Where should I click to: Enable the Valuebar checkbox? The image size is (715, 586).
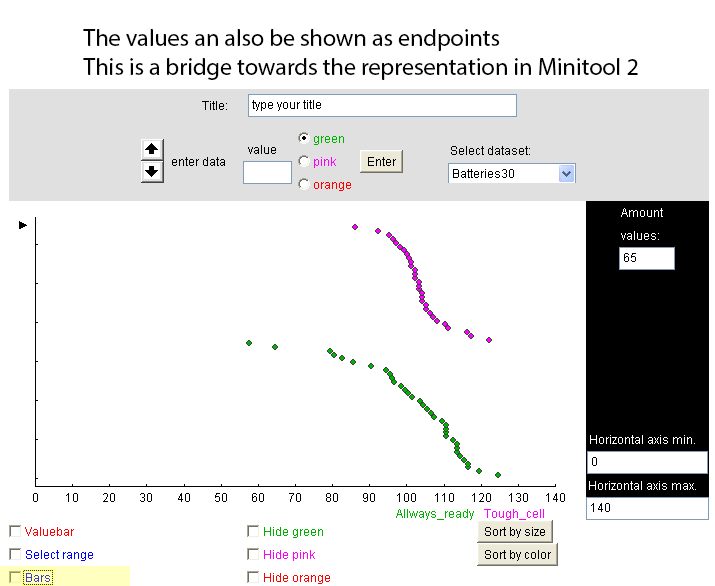point(15,531)
